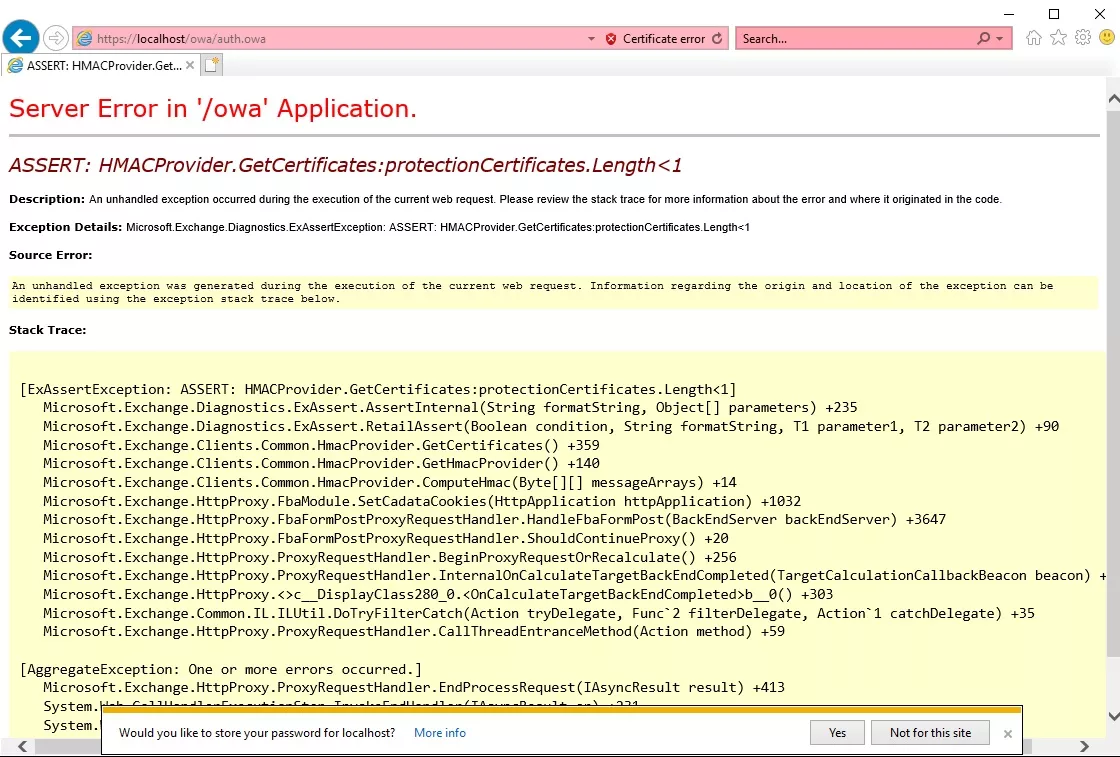Click the red italic ASSERT error heading
The height and width of the screenshot is (757, 1120).
[345, 165]
